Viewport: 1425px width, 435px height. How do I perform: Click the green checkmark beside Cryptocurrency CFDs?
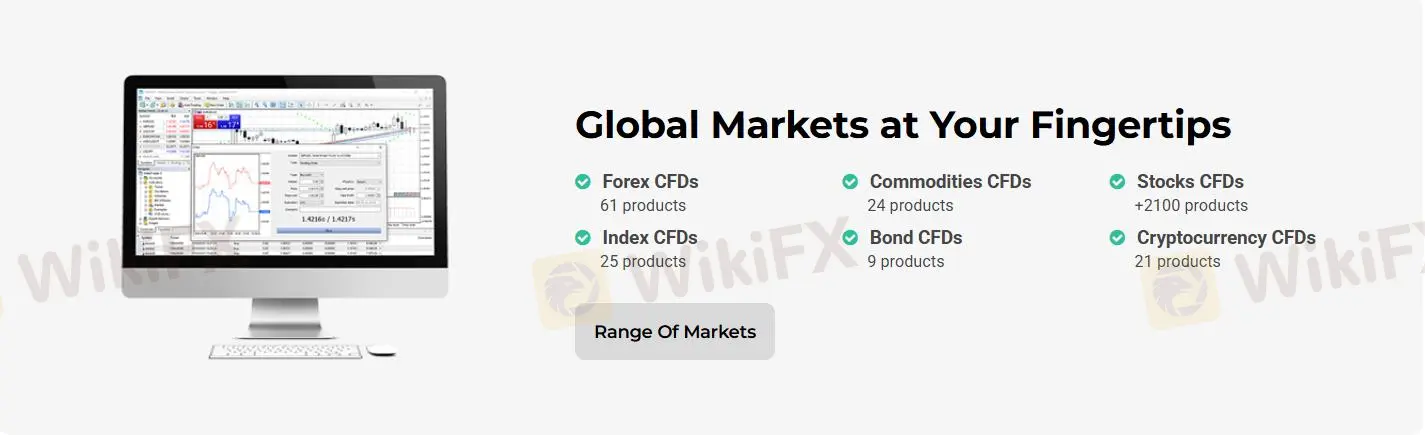click(x=1117, y=238)
